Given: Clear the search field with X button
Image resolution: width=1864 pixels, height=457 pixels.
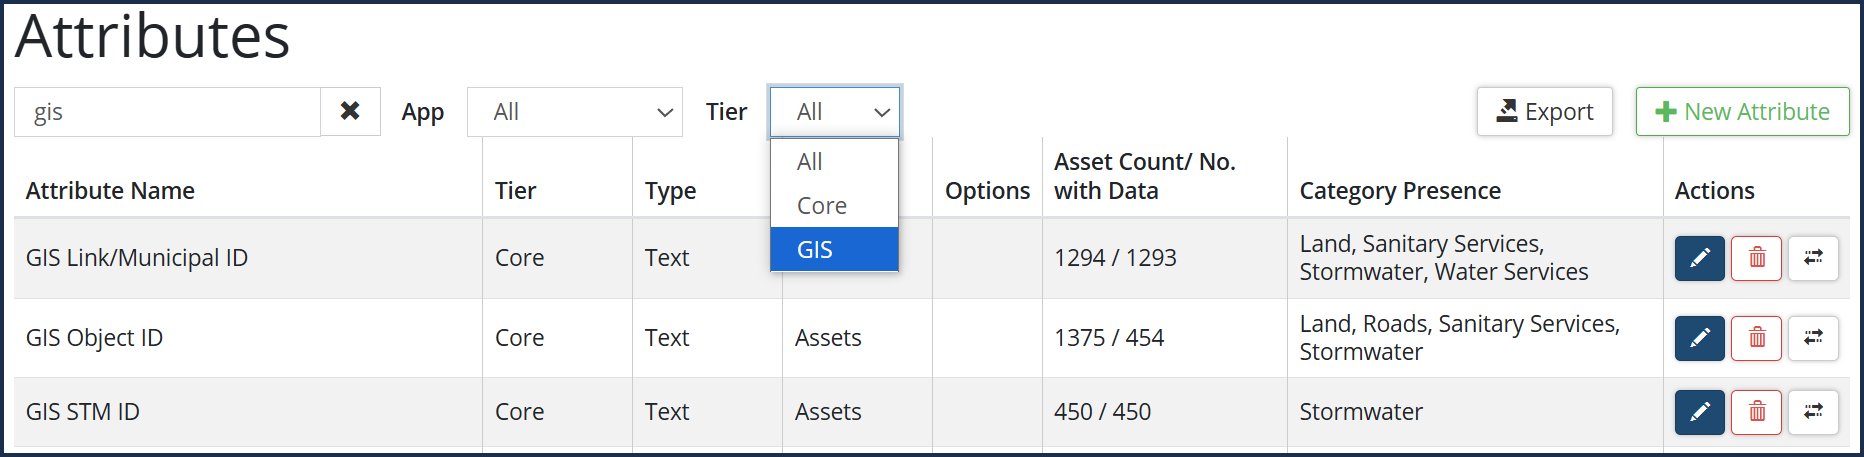Looking at the screenshot, I should (350, 111).
